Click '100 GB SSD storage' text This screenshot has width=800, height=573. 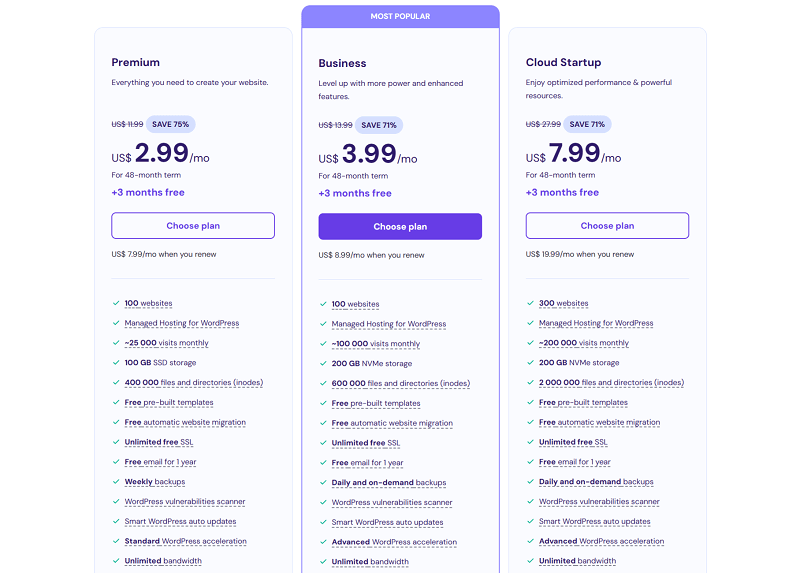pyautogui.click(x=160, y=363)
